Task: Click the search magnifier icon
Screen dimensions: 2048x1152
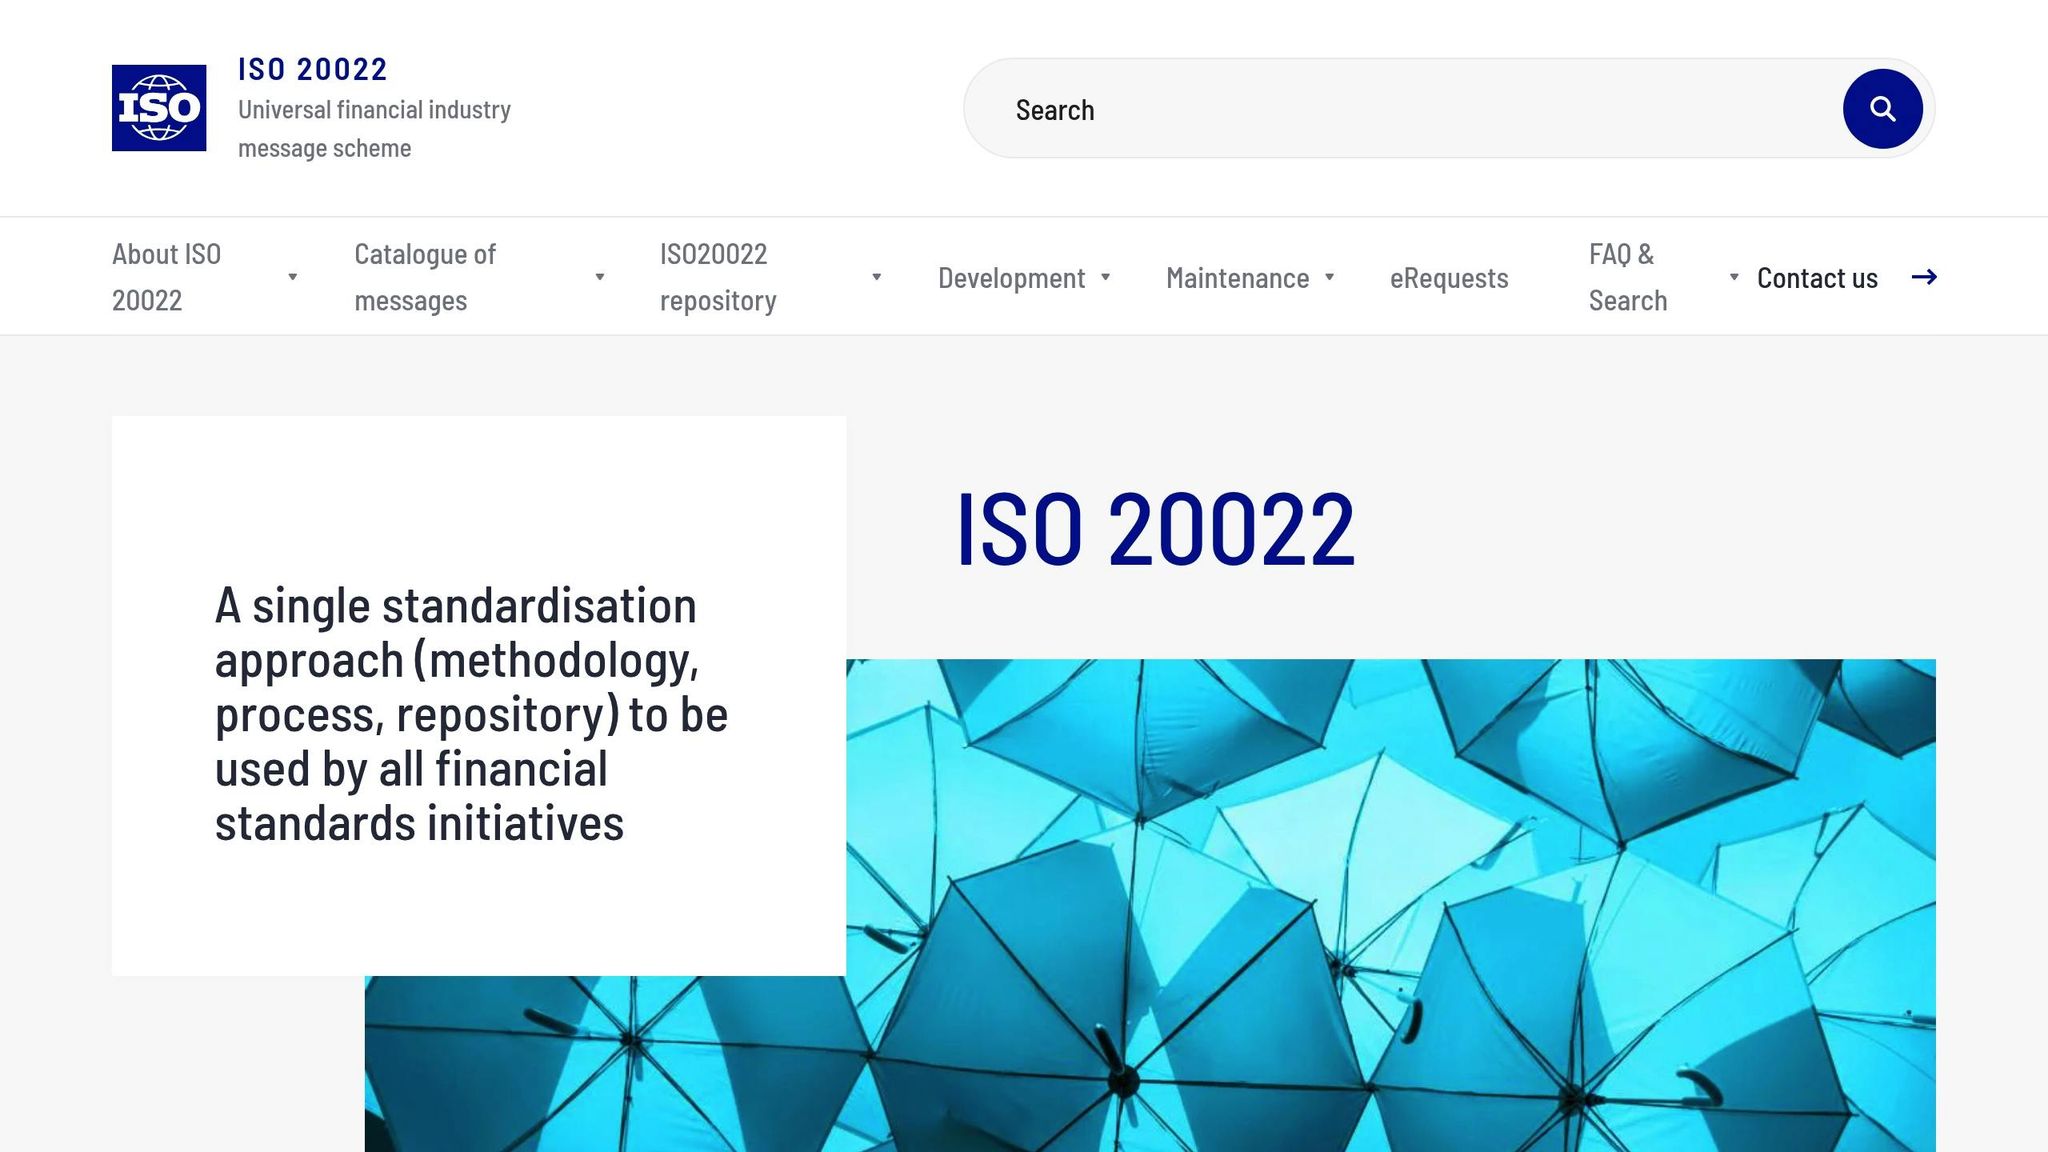Action: click(1884, 108)
